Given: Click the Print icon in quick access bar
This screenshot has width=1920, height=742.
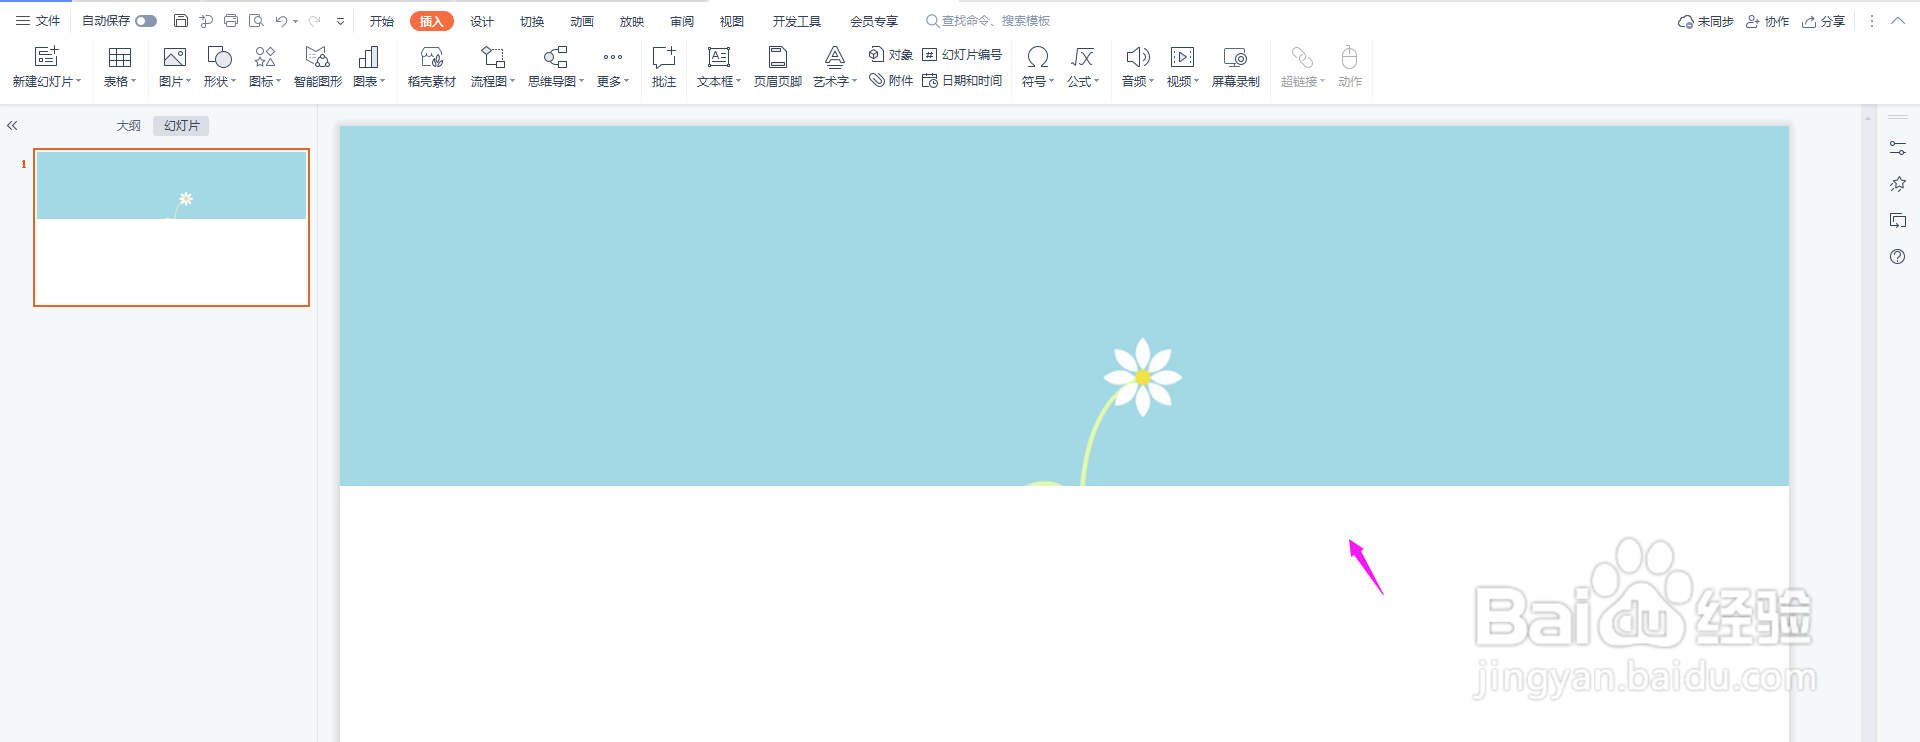Looking at the screenshot, I should click(231, 21).
